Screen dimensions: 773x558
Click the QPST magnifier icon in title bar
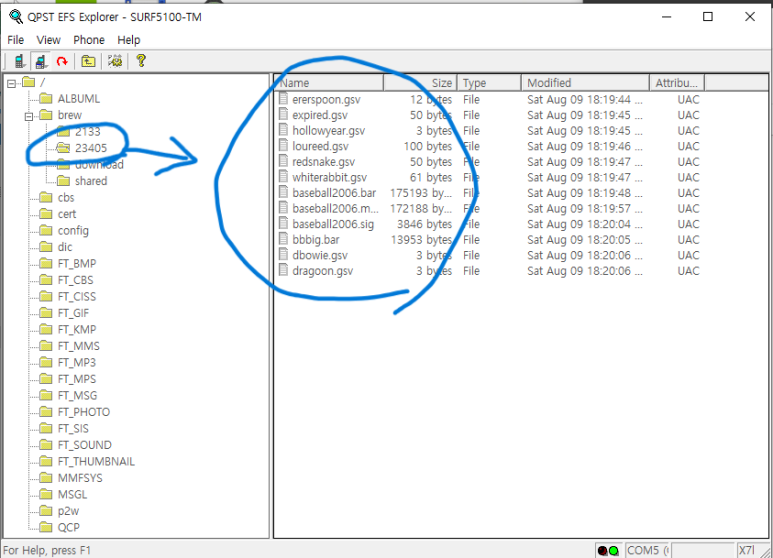[16, 17]
